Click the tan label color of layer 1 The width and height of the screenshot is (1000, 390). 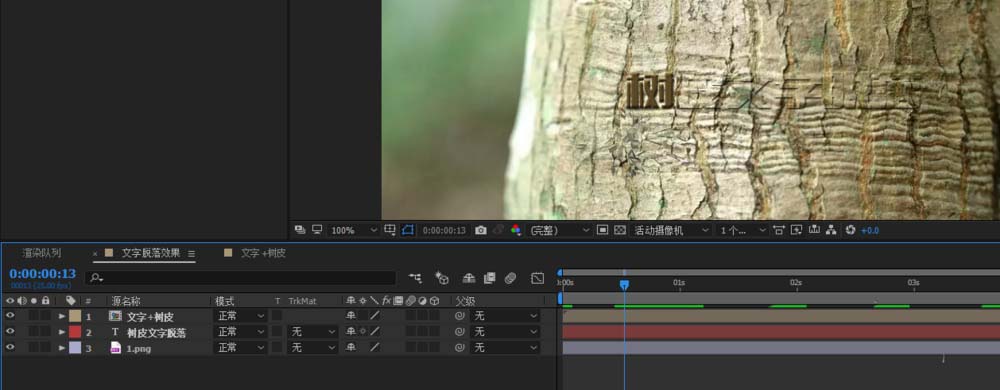pyautogui.click(x=75, y=316)
